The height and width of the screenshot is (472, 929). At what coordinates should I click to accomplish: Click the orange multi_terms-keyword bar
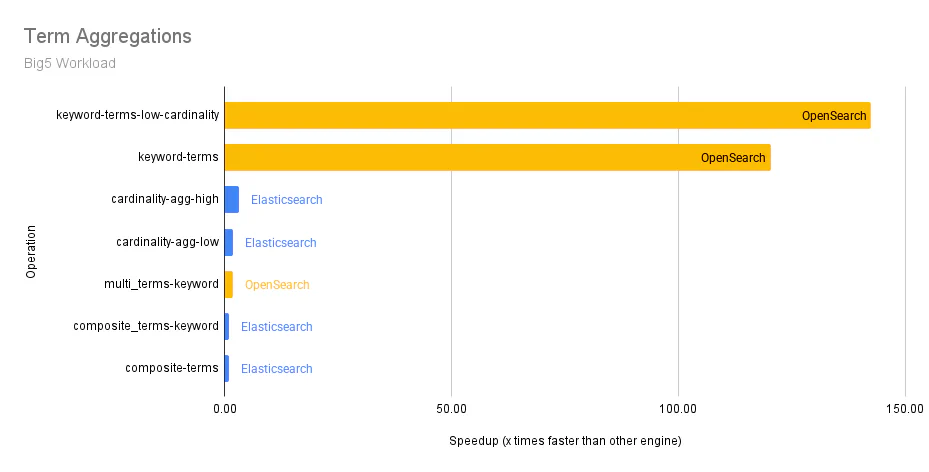click(229, 284)
